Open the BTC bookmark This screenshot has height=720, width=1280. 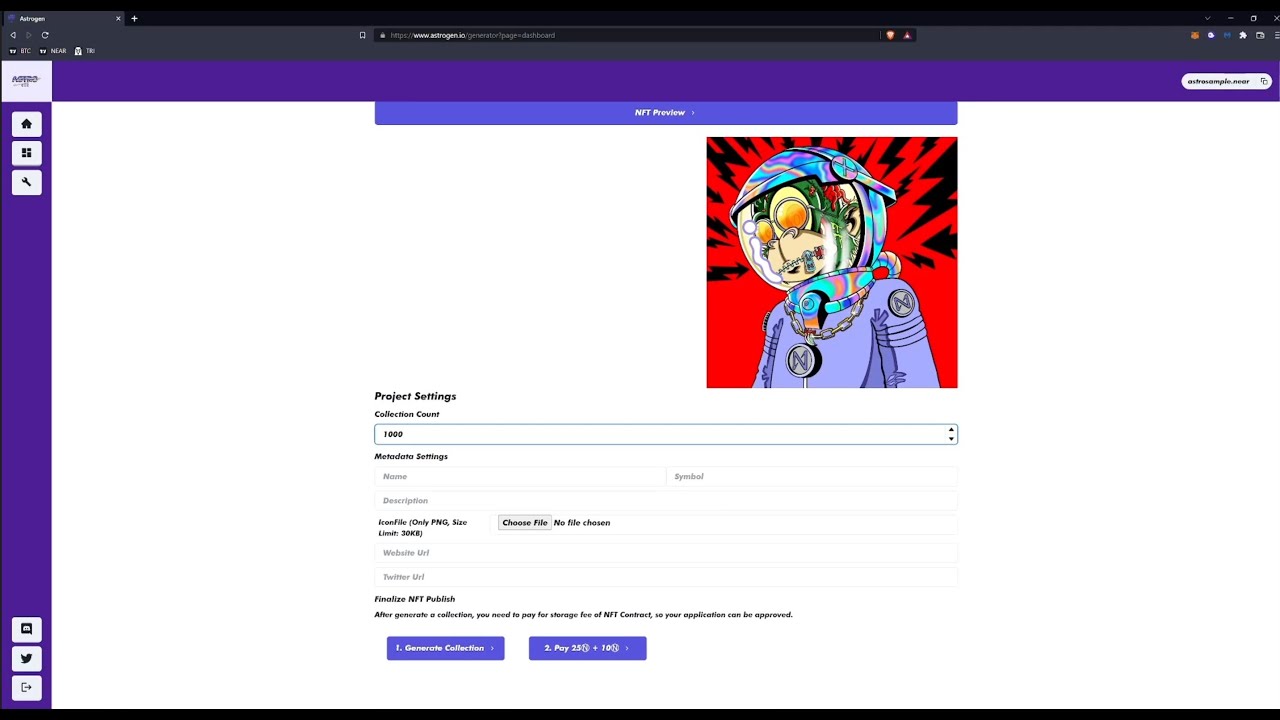20,51
